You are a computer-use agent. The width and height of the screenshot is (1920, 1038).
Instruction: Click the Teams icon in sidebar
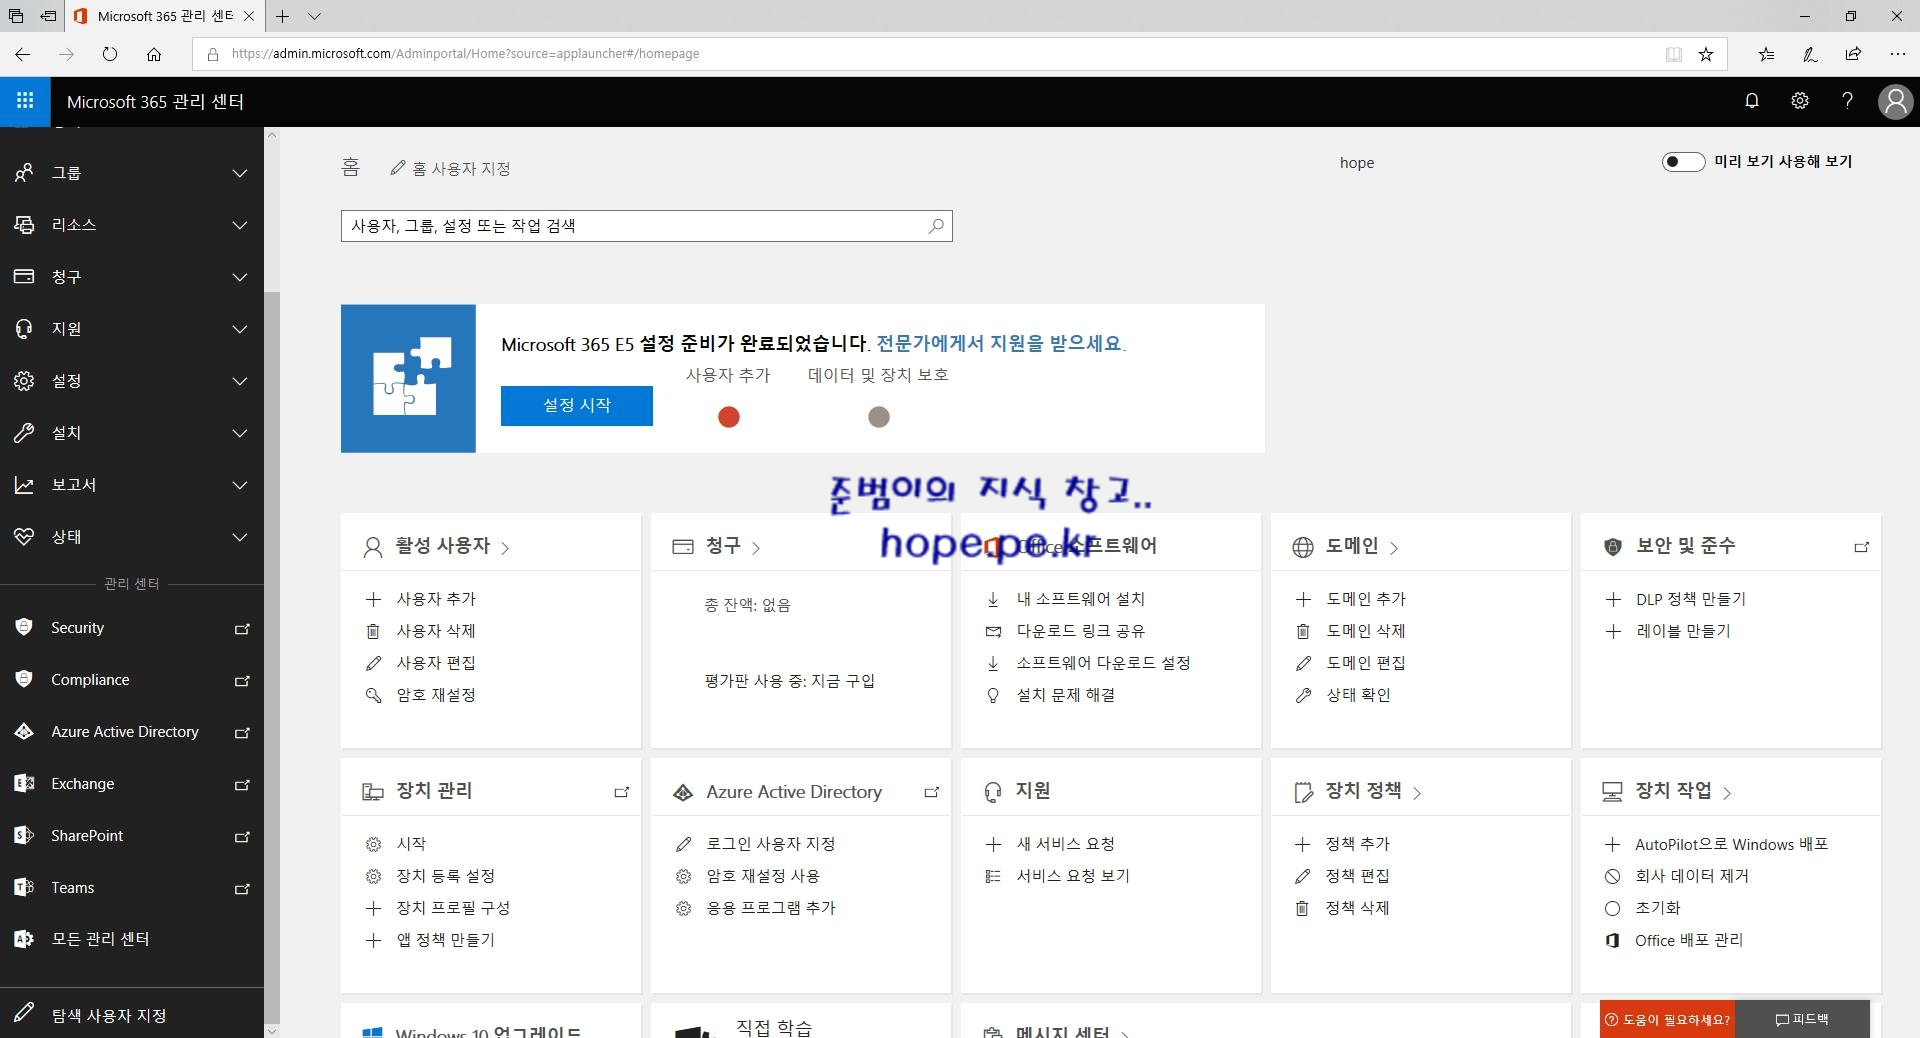click(x=24, y=888)
